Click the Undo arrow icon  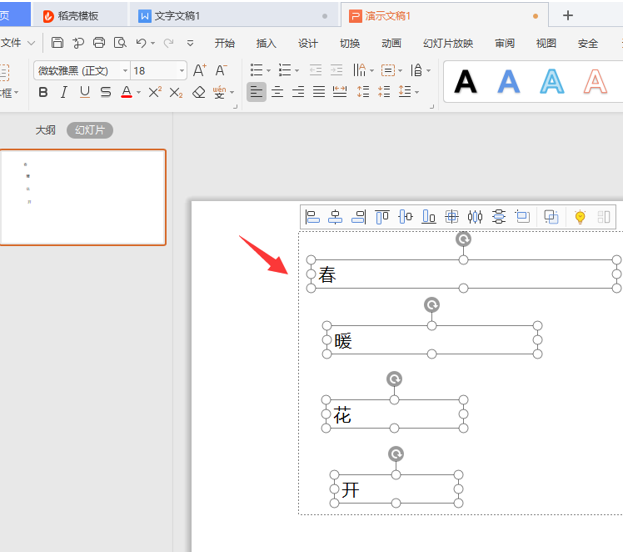coord(141,43)
